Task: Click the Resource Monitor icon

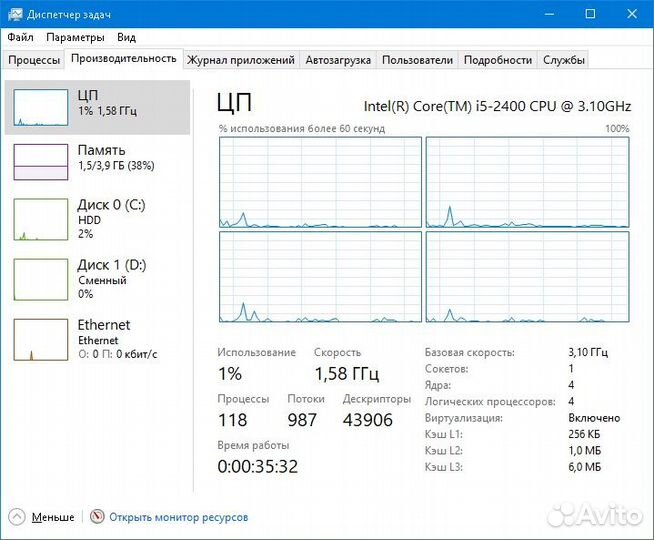Action: (x=97, y=517)
